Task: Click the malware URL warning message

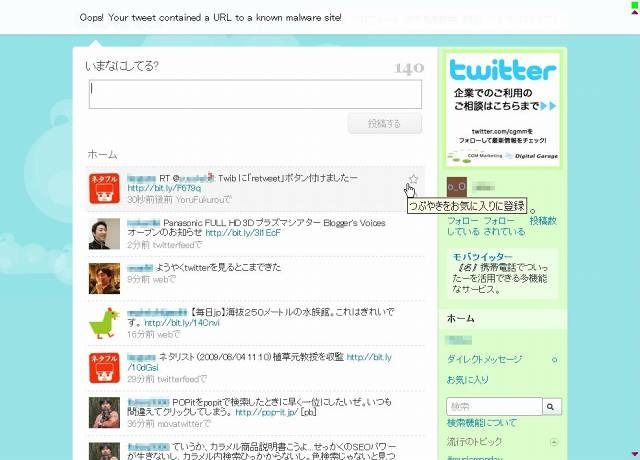Action: click(x=211, y=18)
